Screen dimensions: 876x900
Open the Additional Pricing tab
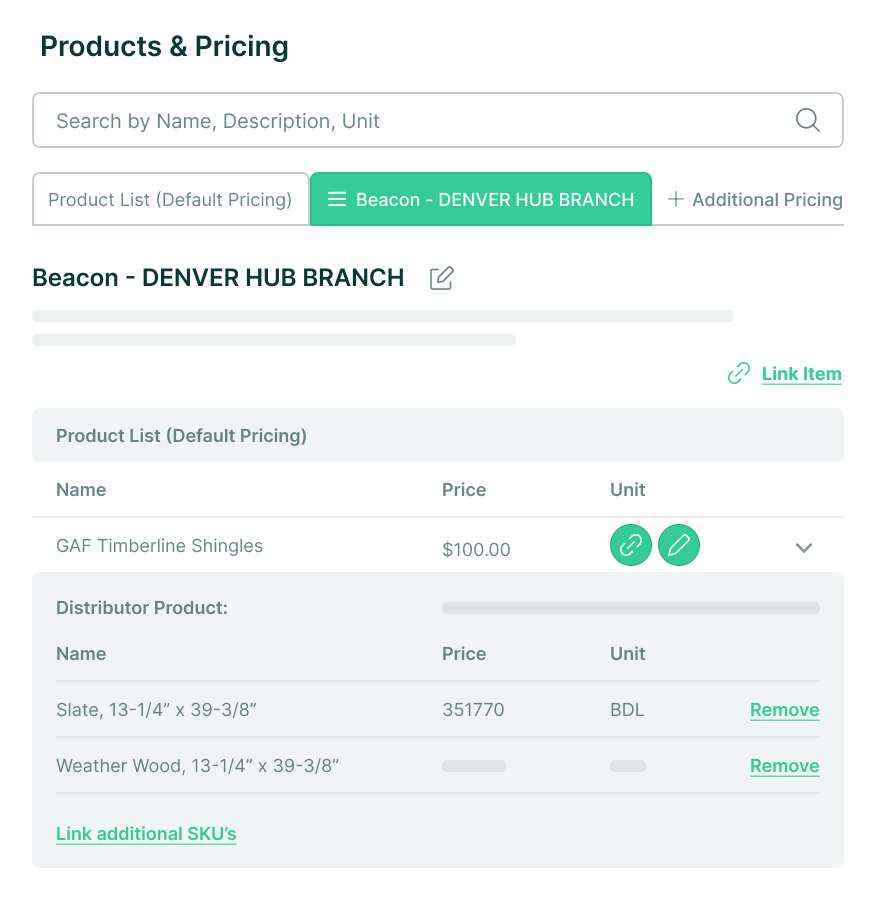click(755, 199)
